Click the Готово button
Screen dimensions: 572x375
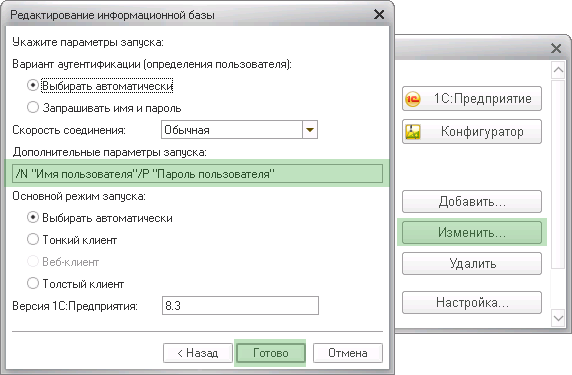click(270, 353)
